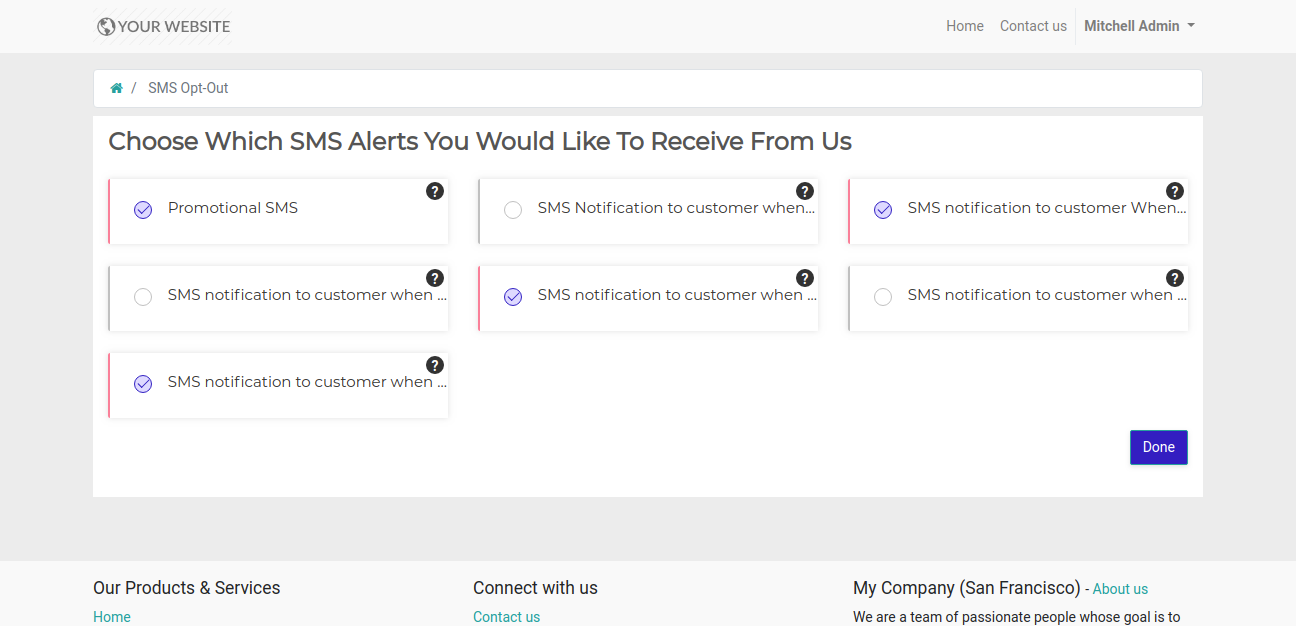
Task: Click the help icon on Promotional SMS card
Action: [435, 191]
